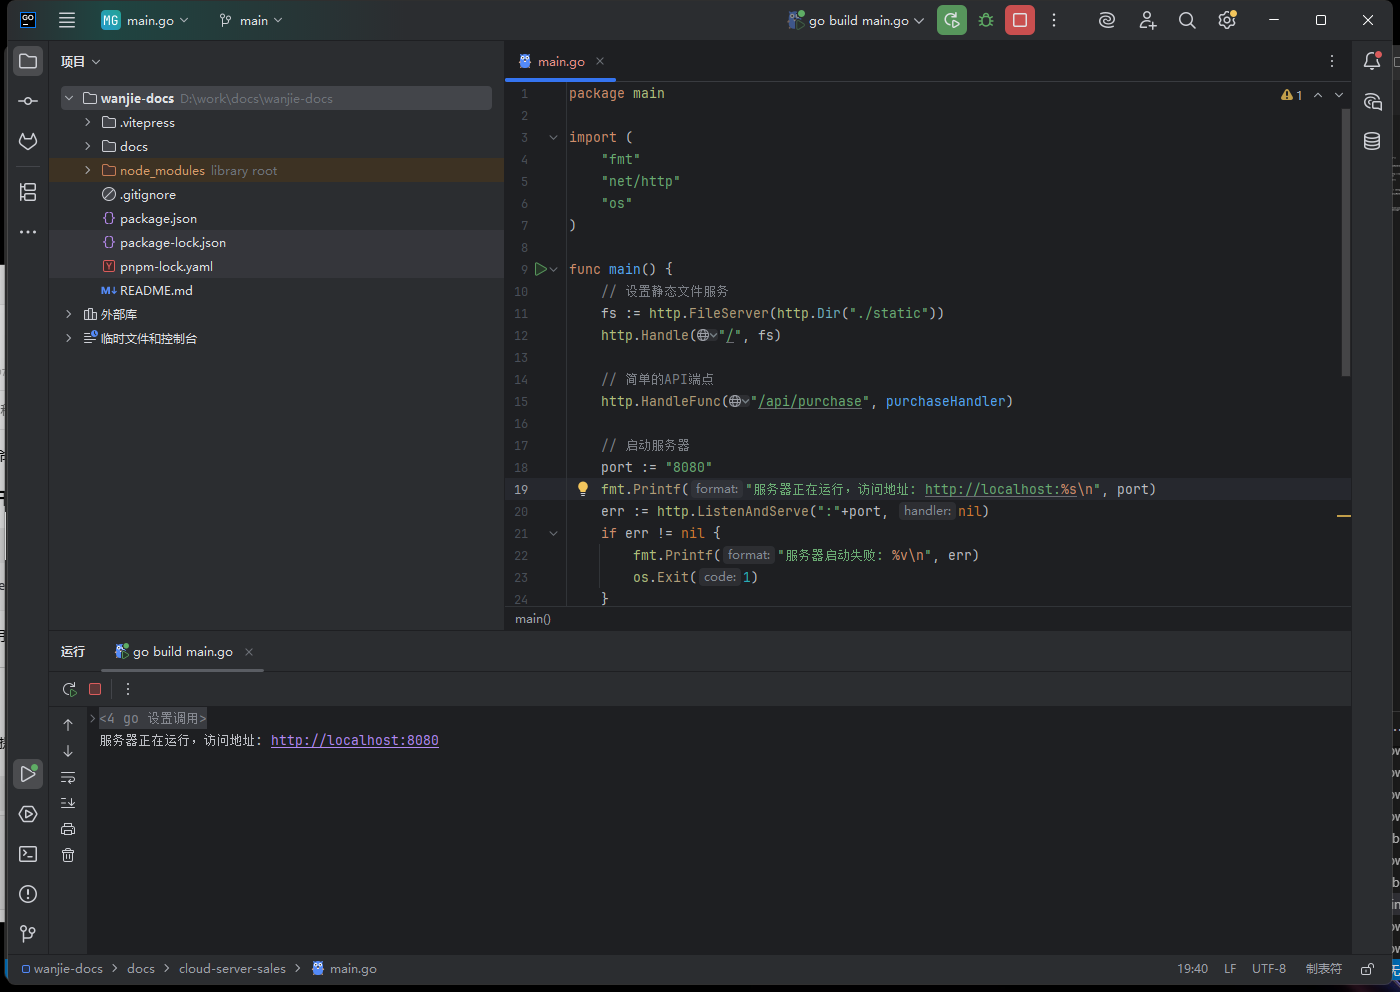This screenshot has width=1400, height=992.
Task: Expand the node_modules folder
Action: coord(88,171)
